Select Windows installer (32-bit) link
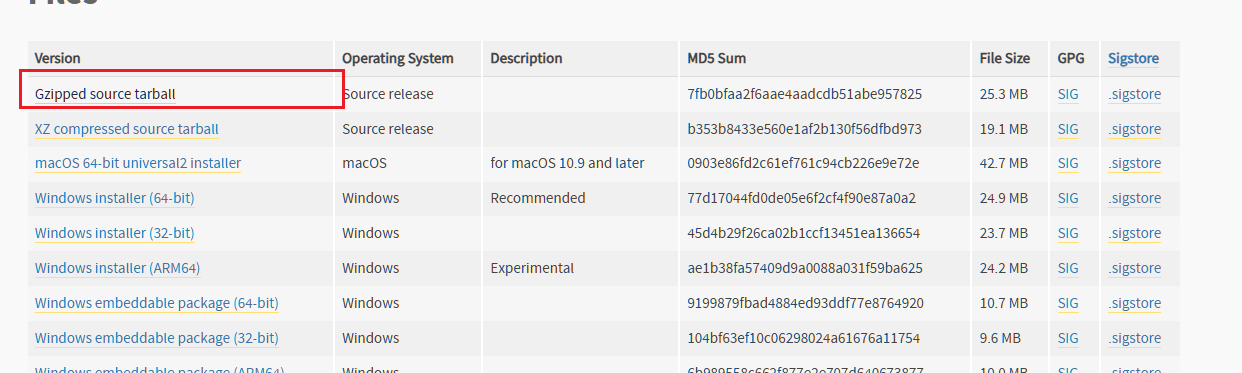The height and width of the screenshot is (373, 1242). (x=115, y=233)
